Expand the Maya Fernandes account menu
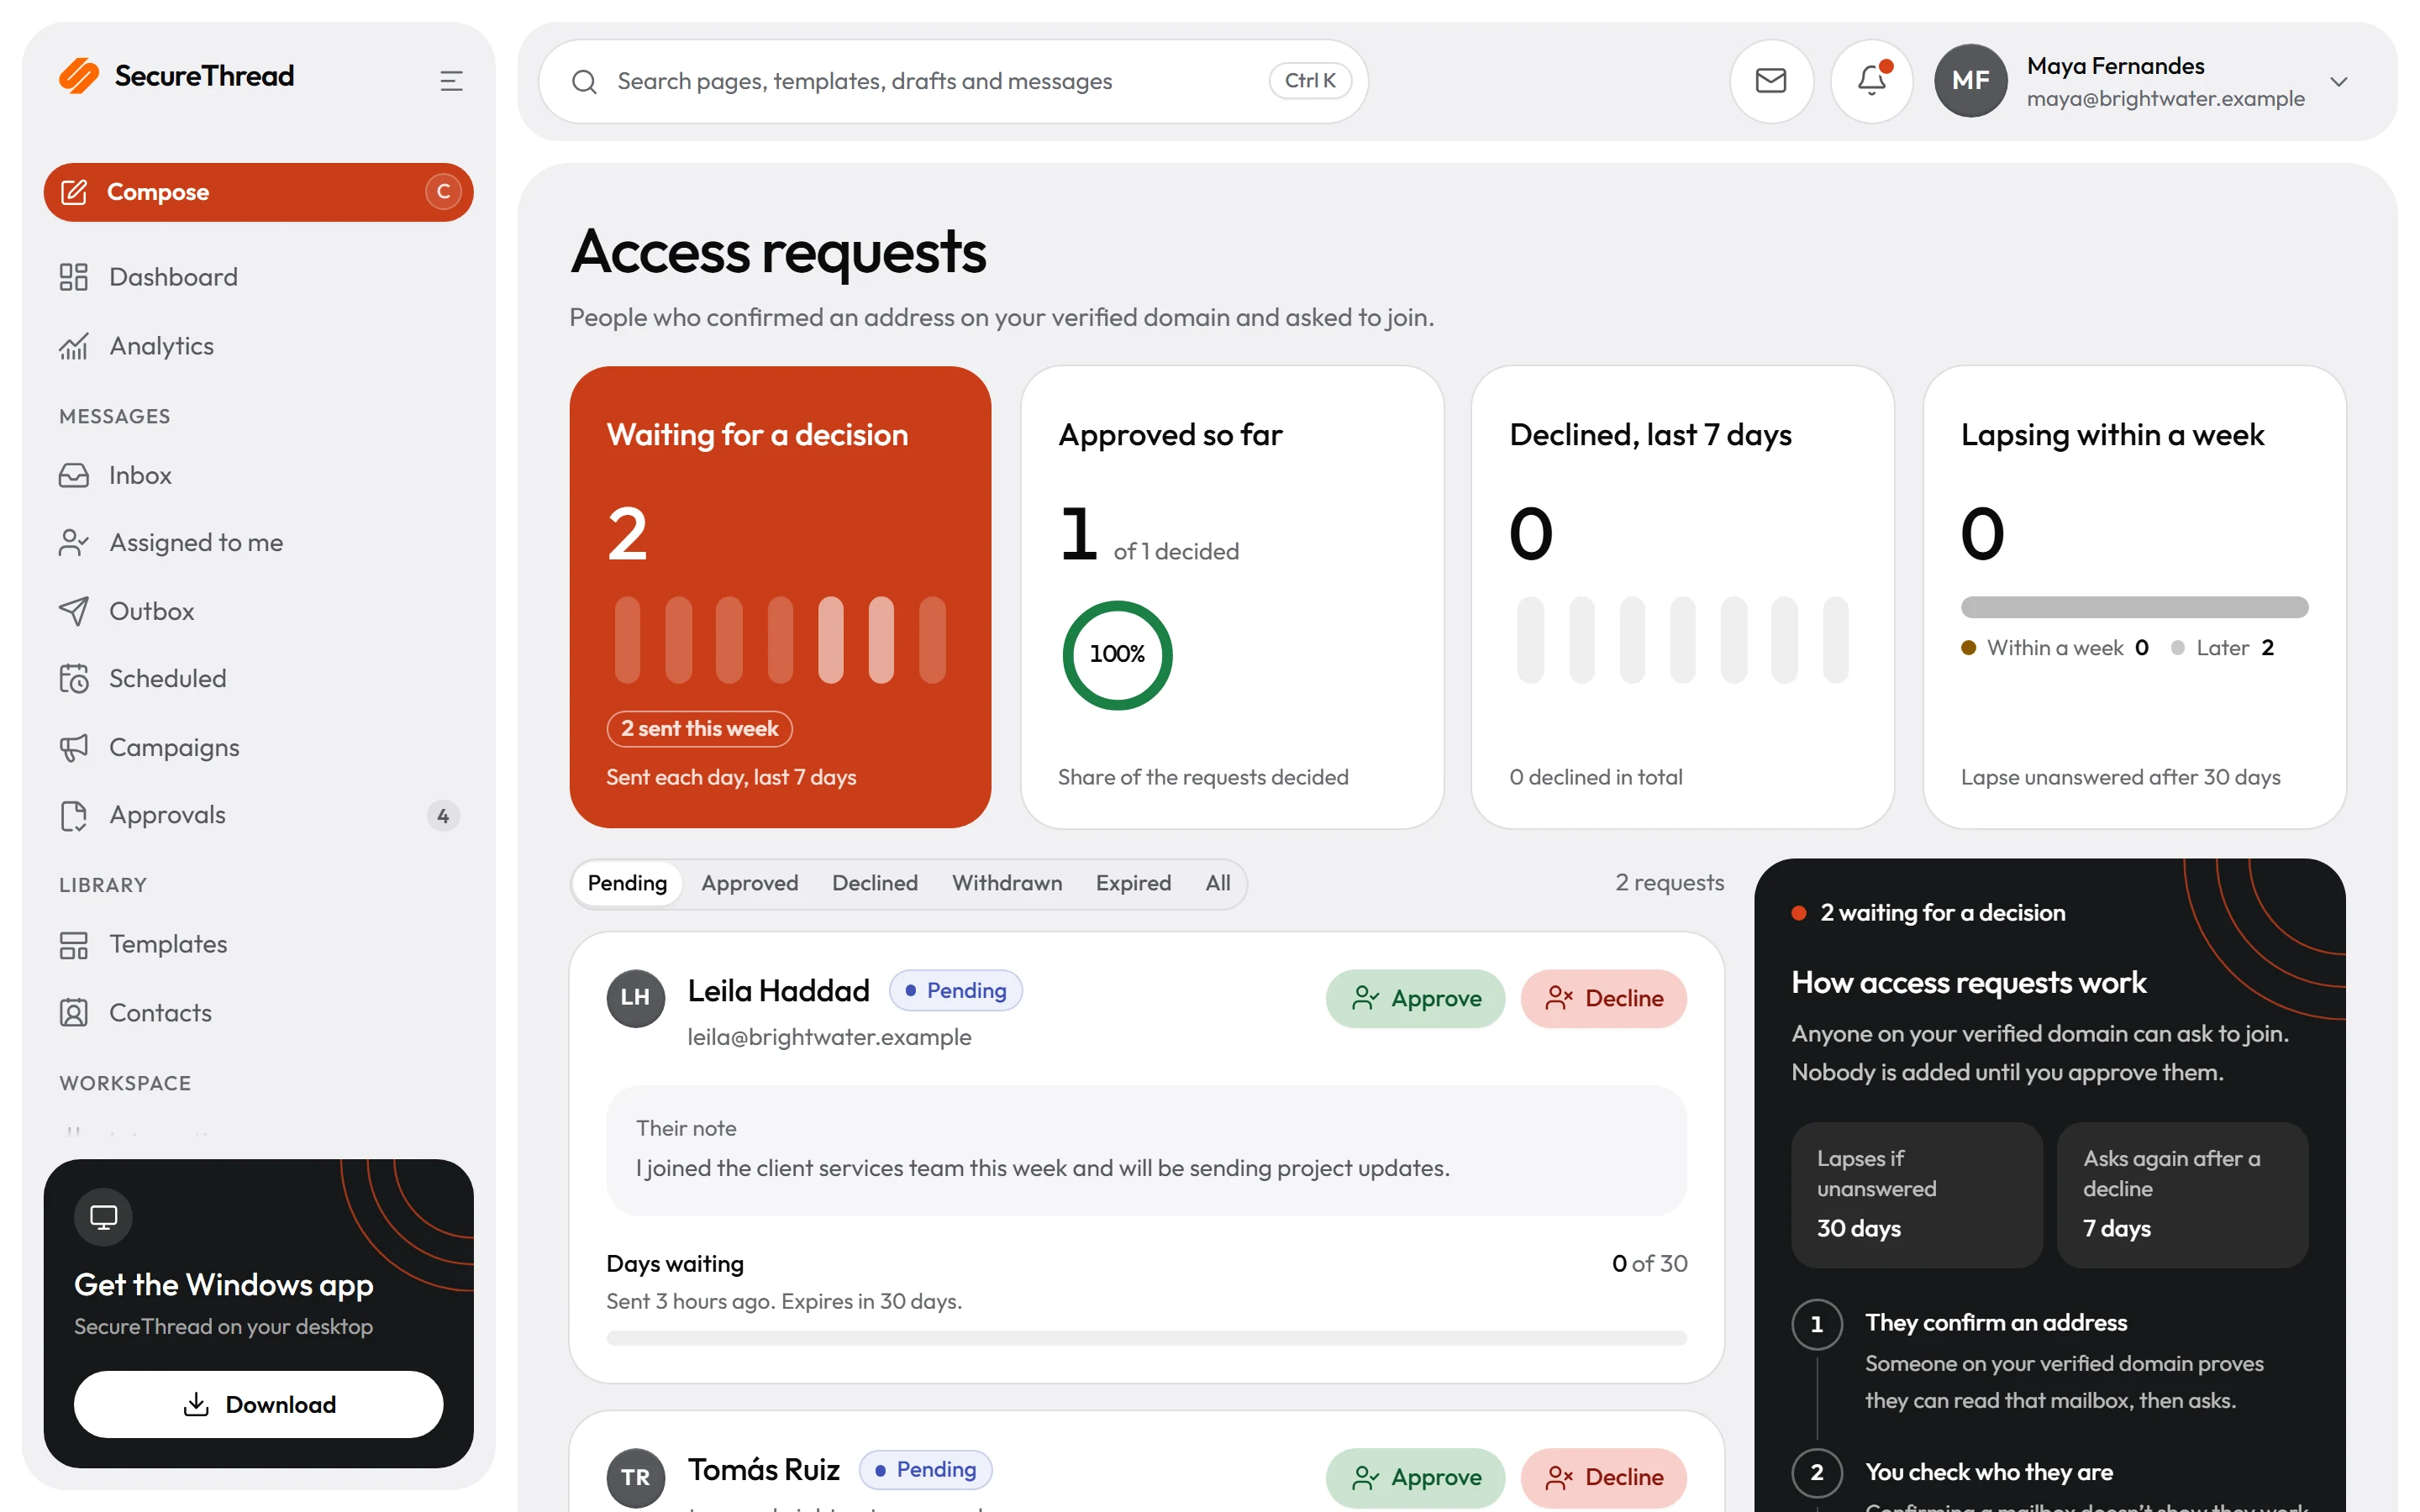Image resolution: width=2420 pixels, height=1512 pixels. (2338, 81)
